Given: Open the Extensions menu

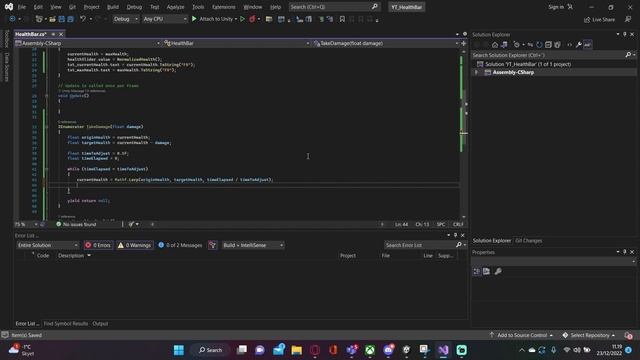Looking at the screenshot, I should coord(223,7).
